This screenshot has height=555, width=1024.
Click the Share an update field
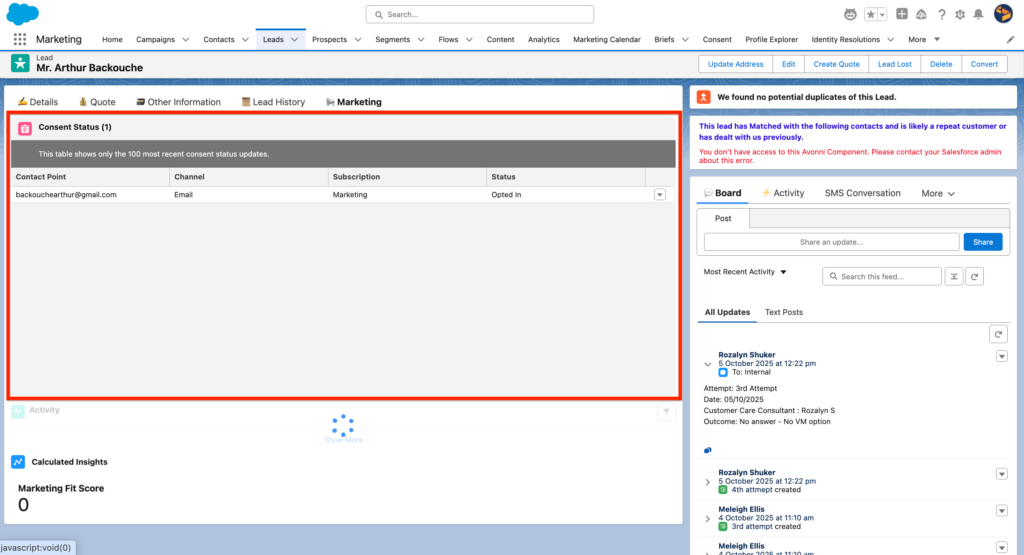(831, 242)
